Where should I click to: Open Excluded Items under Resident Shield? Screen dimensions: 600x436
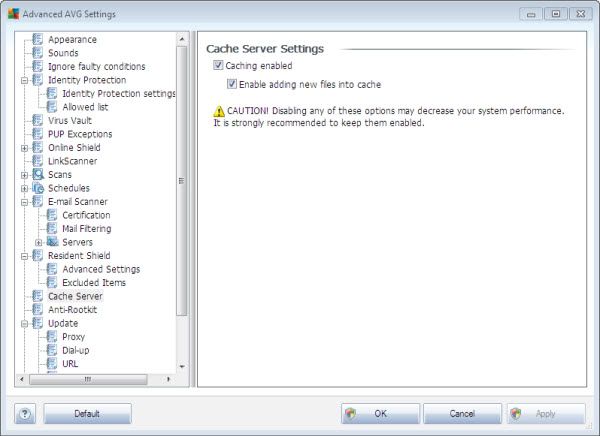[x=94, y=283]
